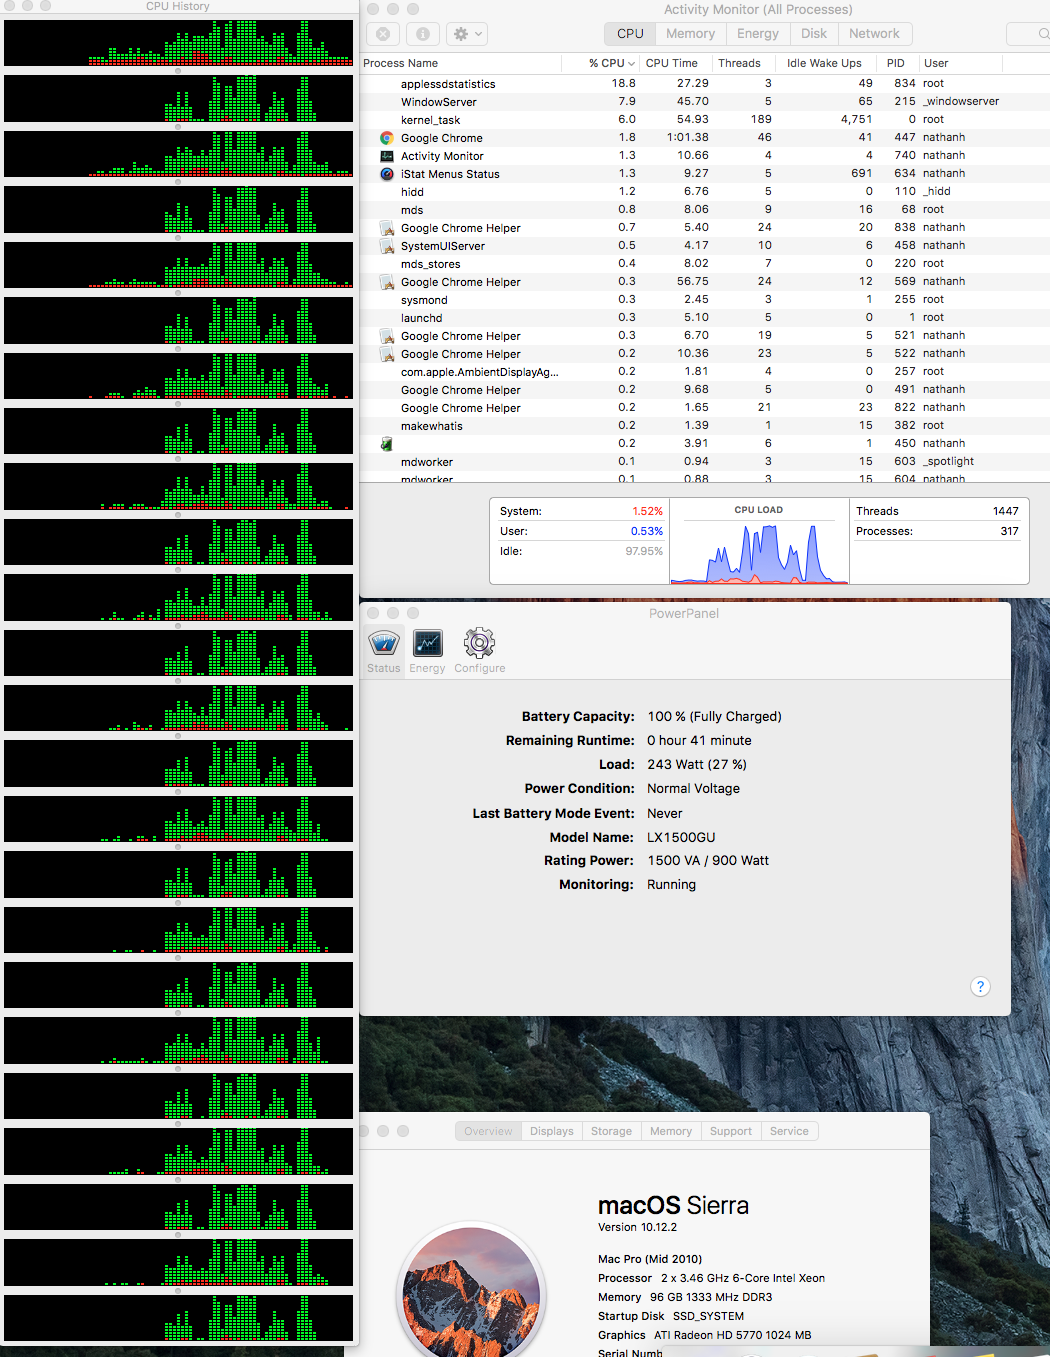Click the iStat Menus Status process icon
1050x1357 pixels.
pos(387,174)
